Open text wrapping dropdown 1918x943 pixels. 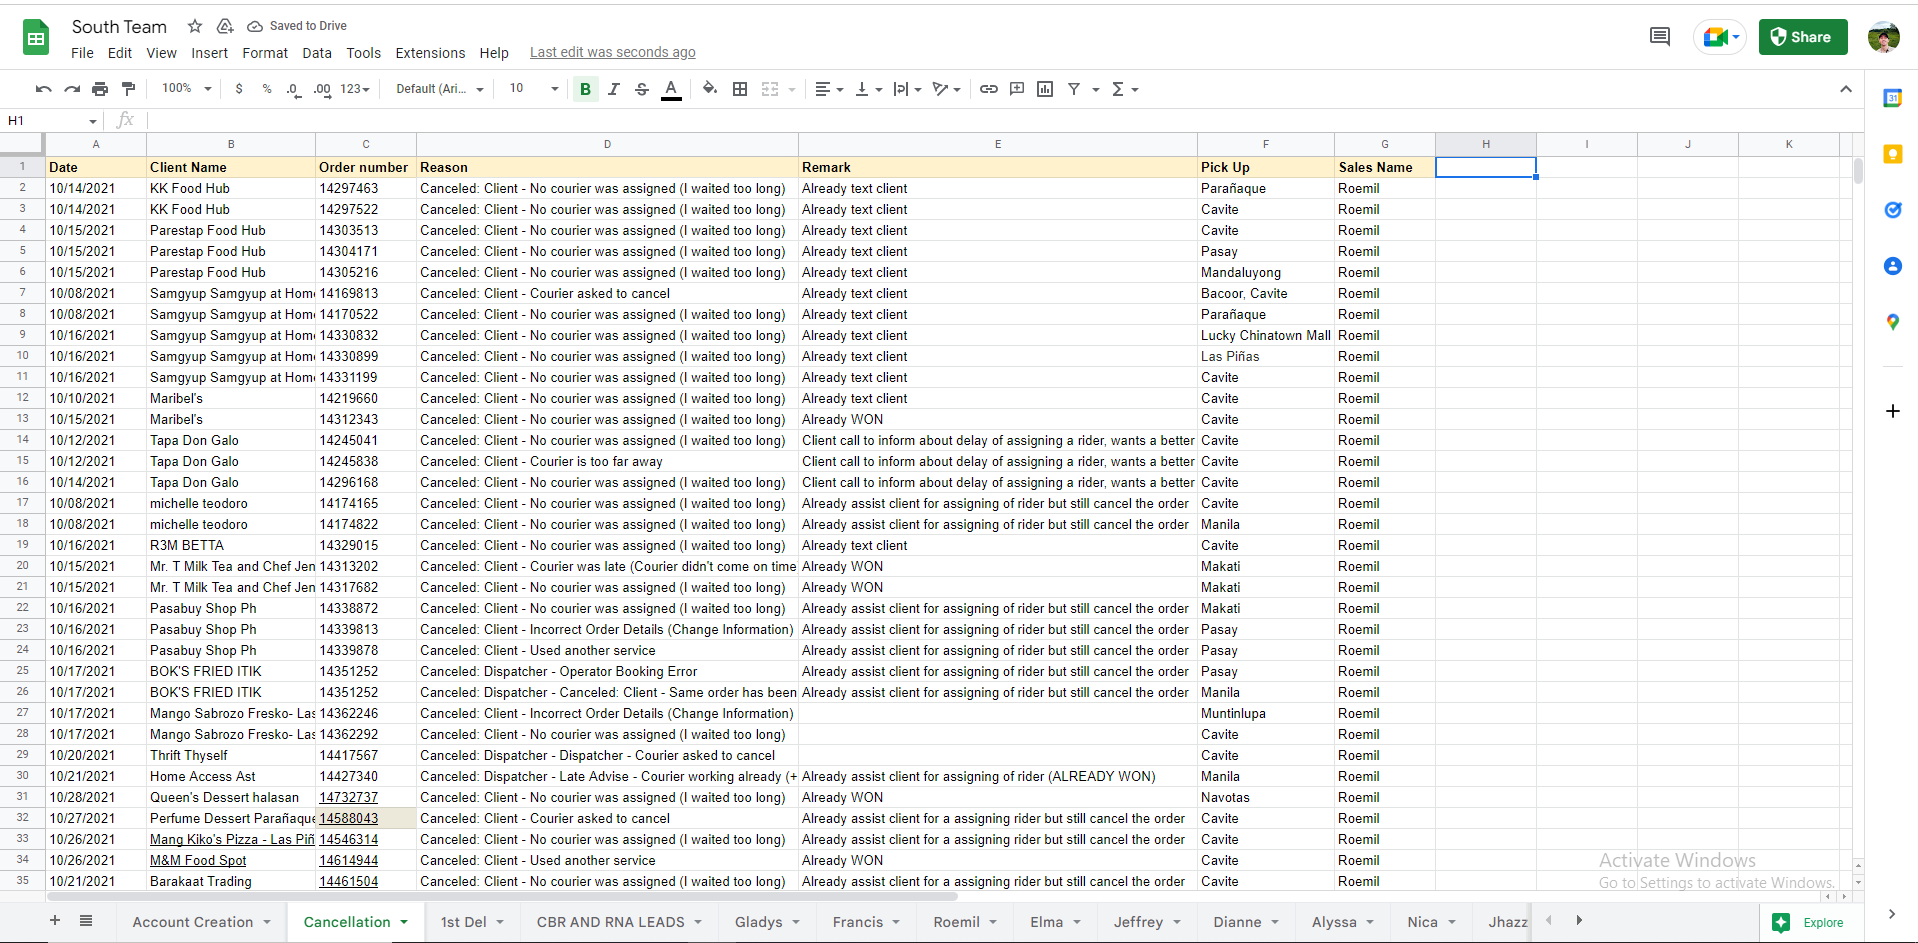[x=907, y=89]
